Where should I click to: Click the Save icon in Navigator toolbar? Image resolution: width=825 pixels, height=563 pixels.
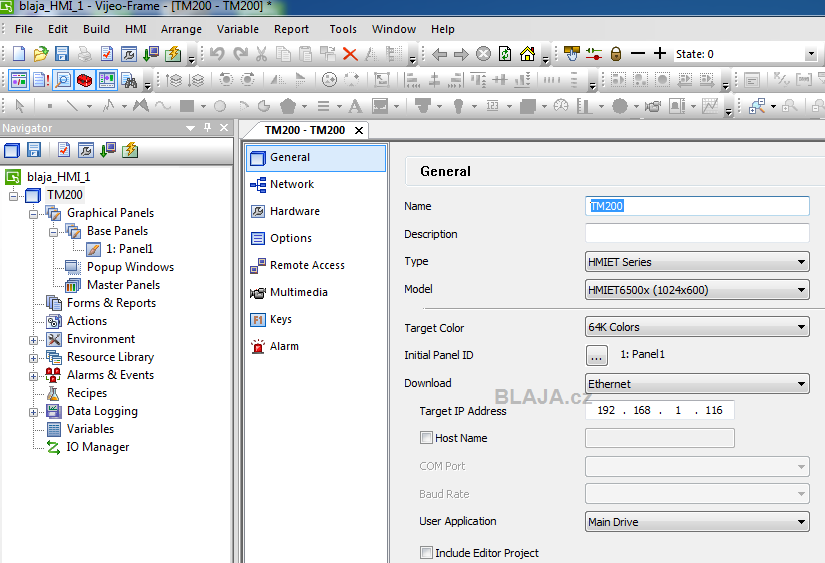coord(34,150)
